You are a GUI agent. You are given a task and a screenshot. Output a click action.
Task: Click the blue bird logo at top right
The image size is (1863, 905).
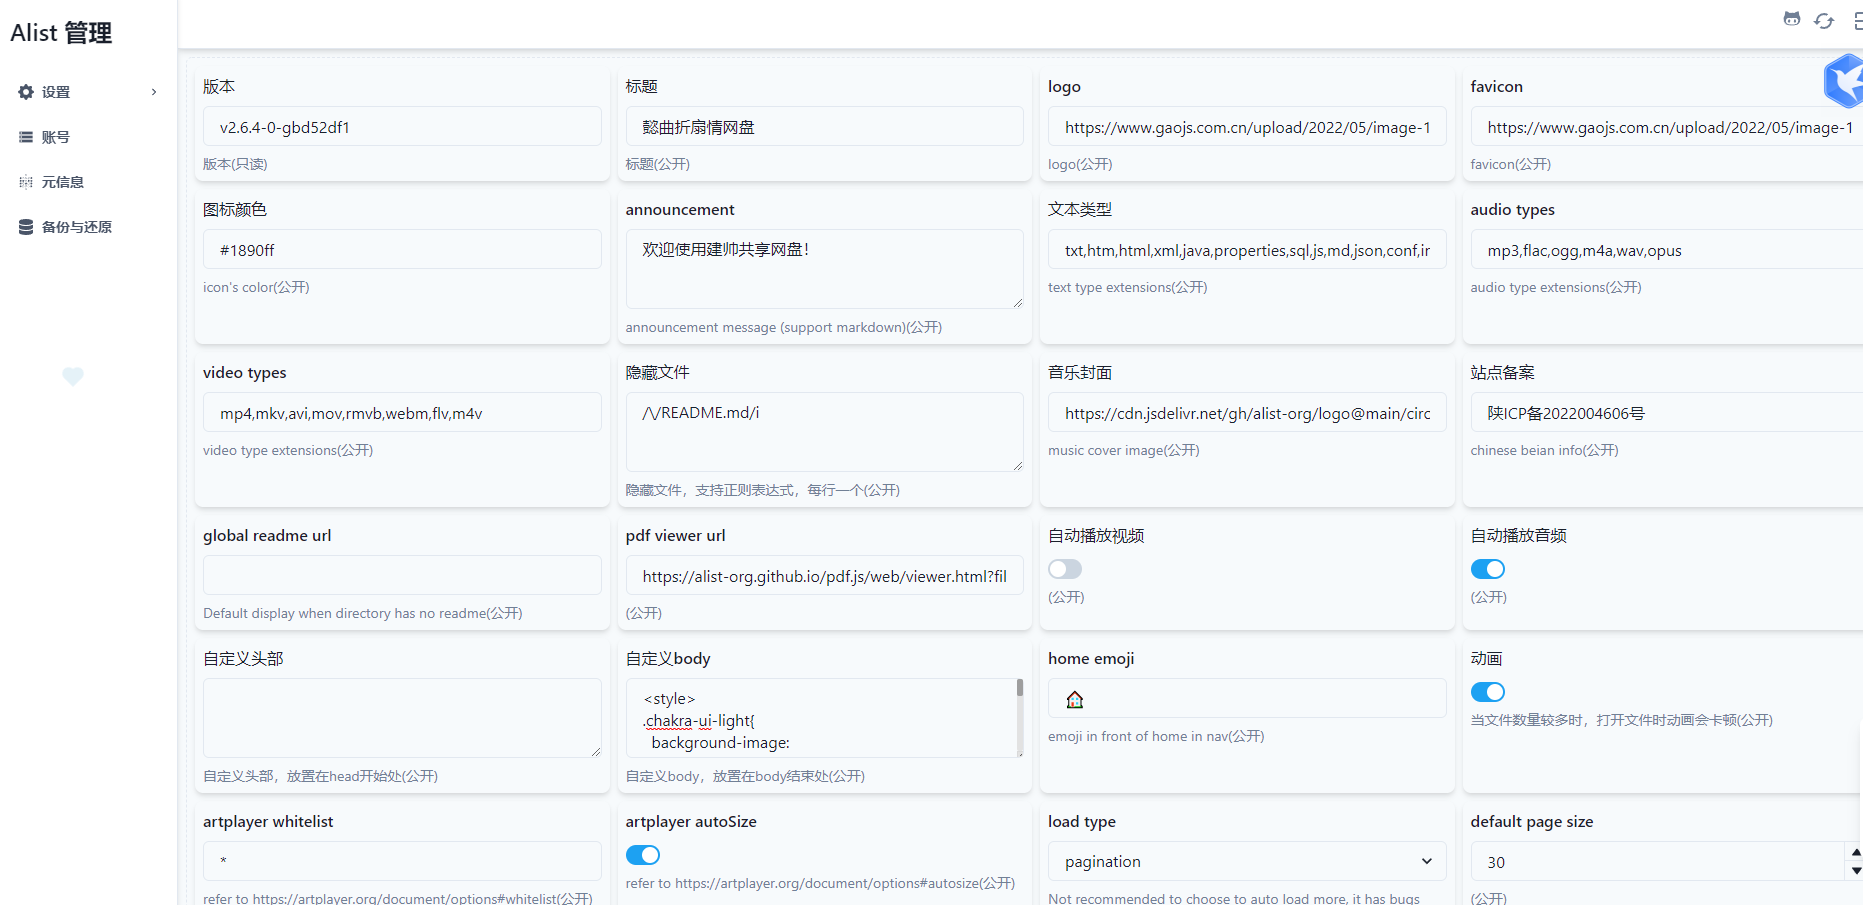pyautogui.click(x=1844, y=81)
